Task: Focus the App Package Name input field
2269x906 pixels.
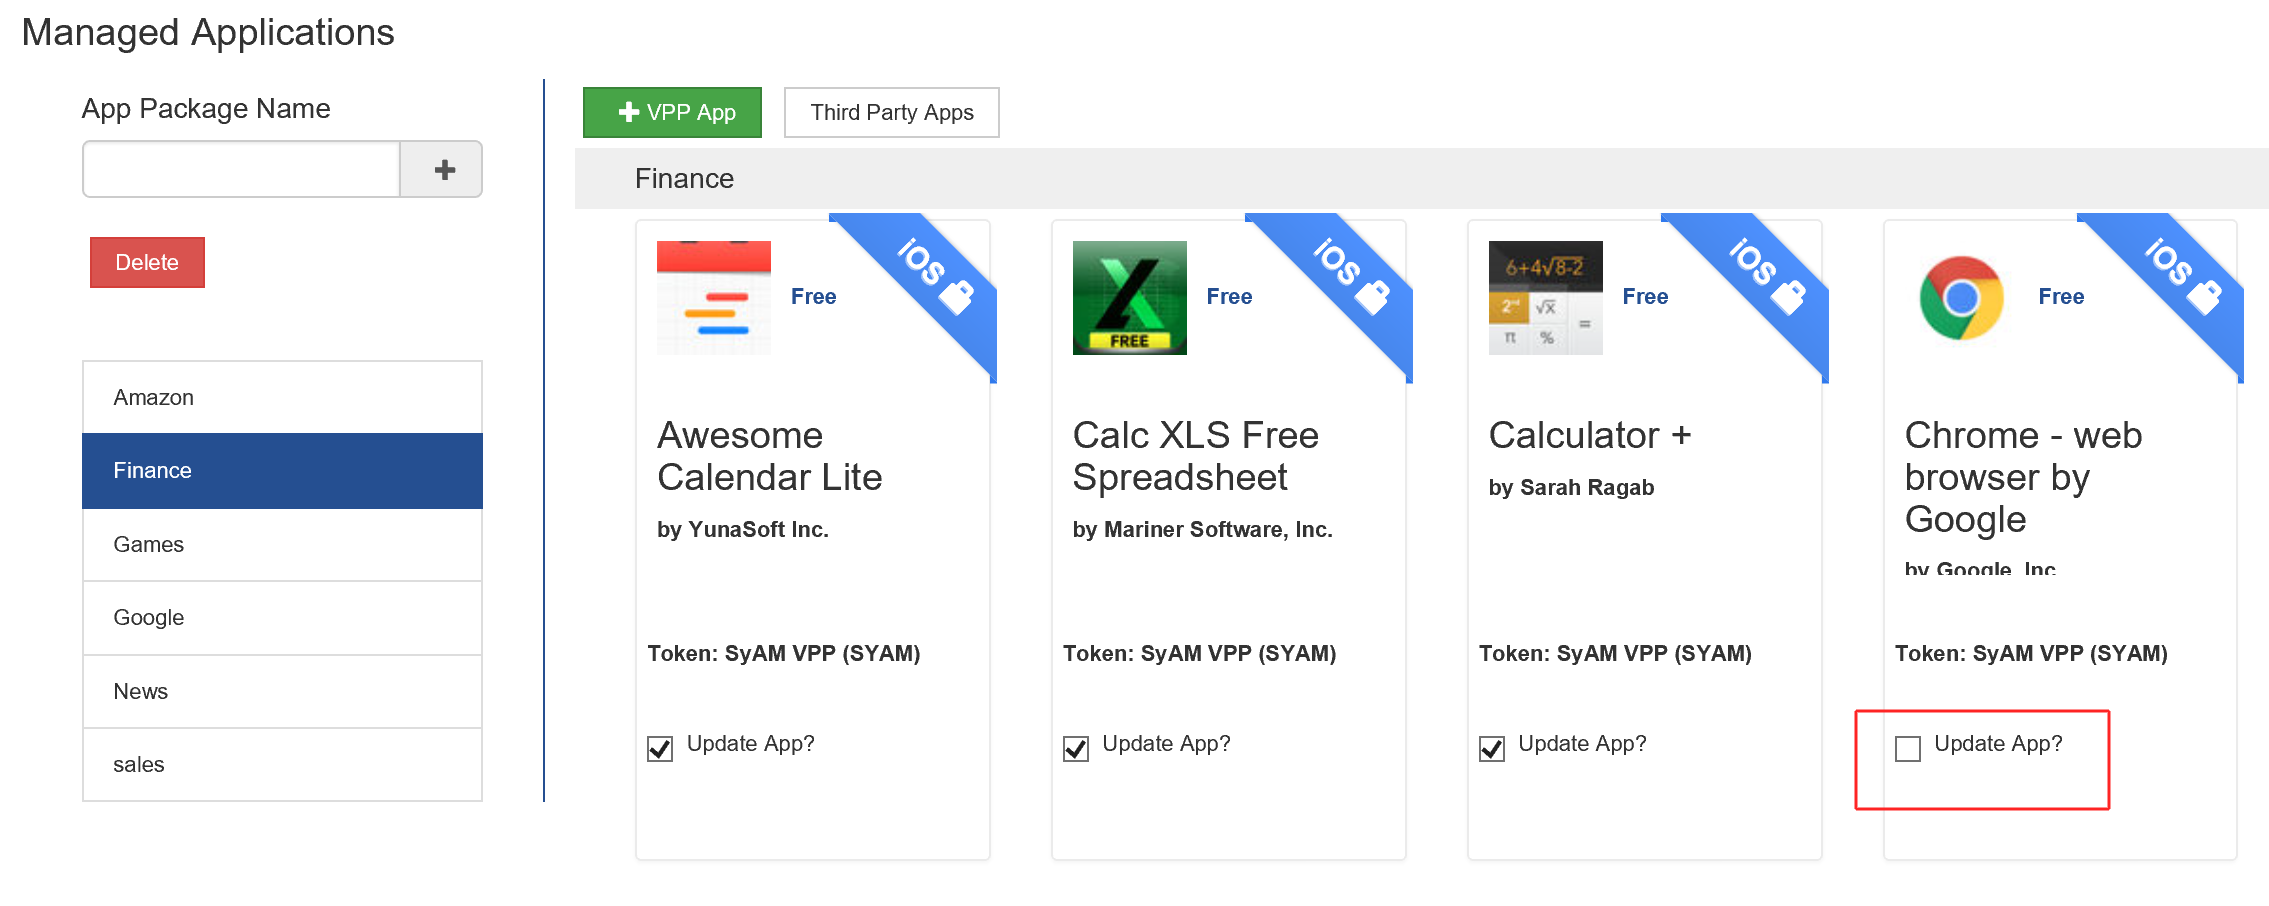Action: click(x=242, y=170)
